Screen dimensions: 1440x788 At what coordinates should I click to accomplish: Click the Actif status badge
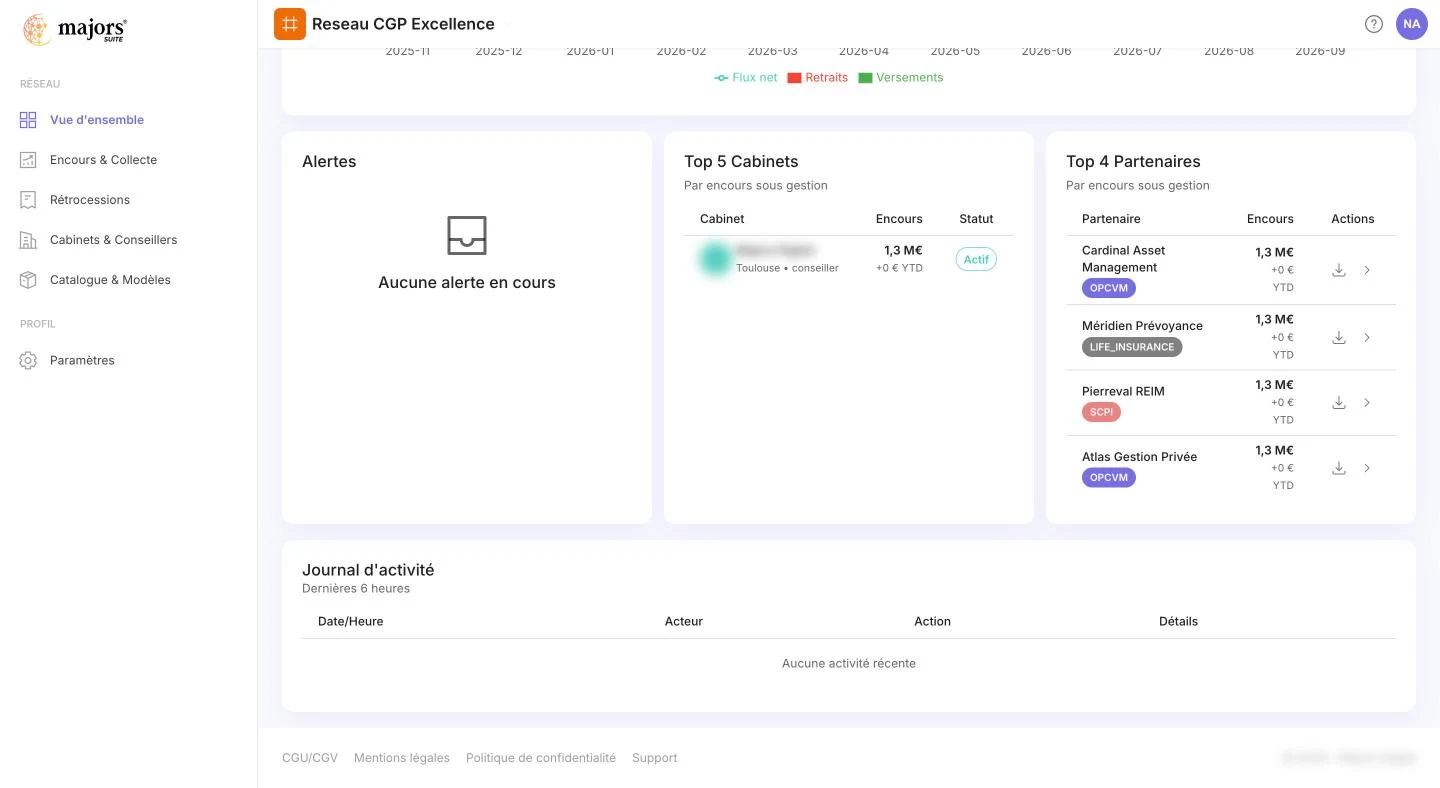976,259
